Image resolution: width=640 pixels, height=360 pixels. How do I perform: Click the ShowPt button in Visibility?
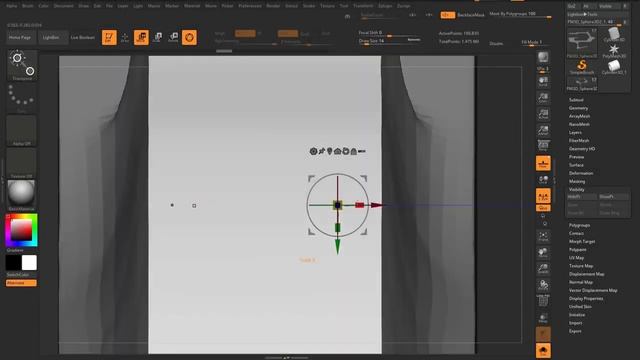coord(613,197)
